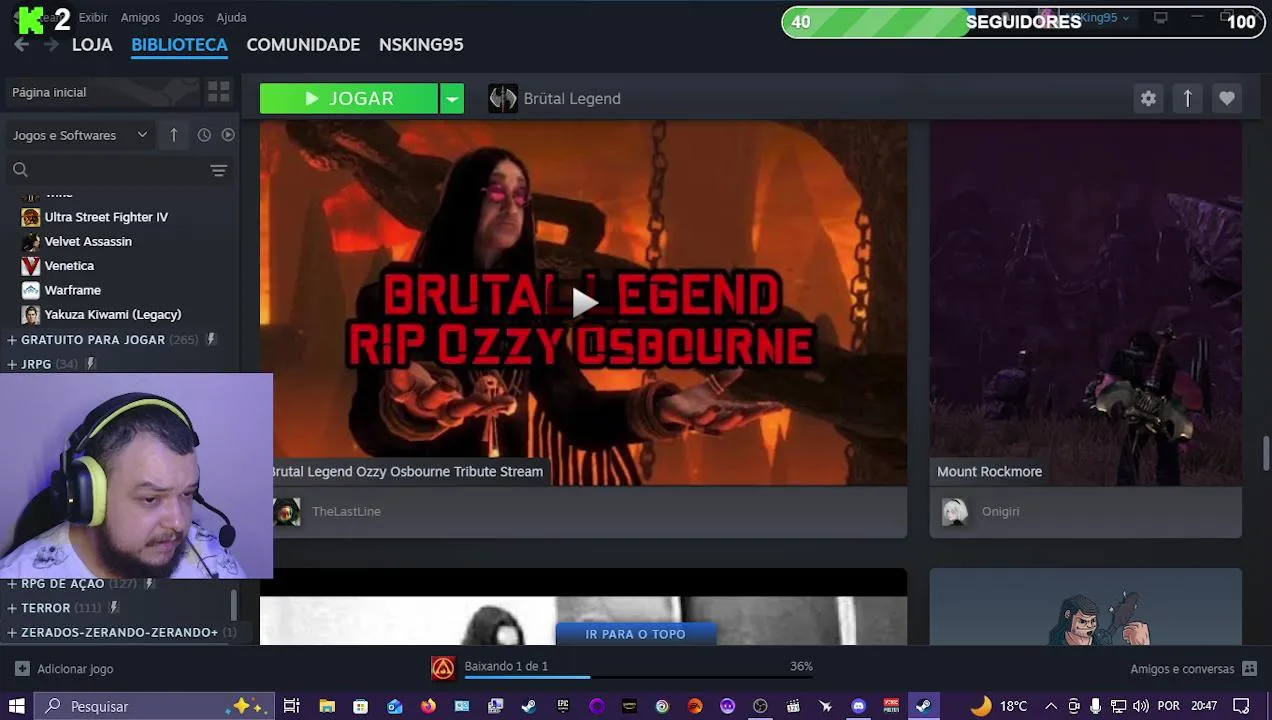Click the download progress bar
Viewport: 1272px width, 720px height.
click(x=638, y=678)
